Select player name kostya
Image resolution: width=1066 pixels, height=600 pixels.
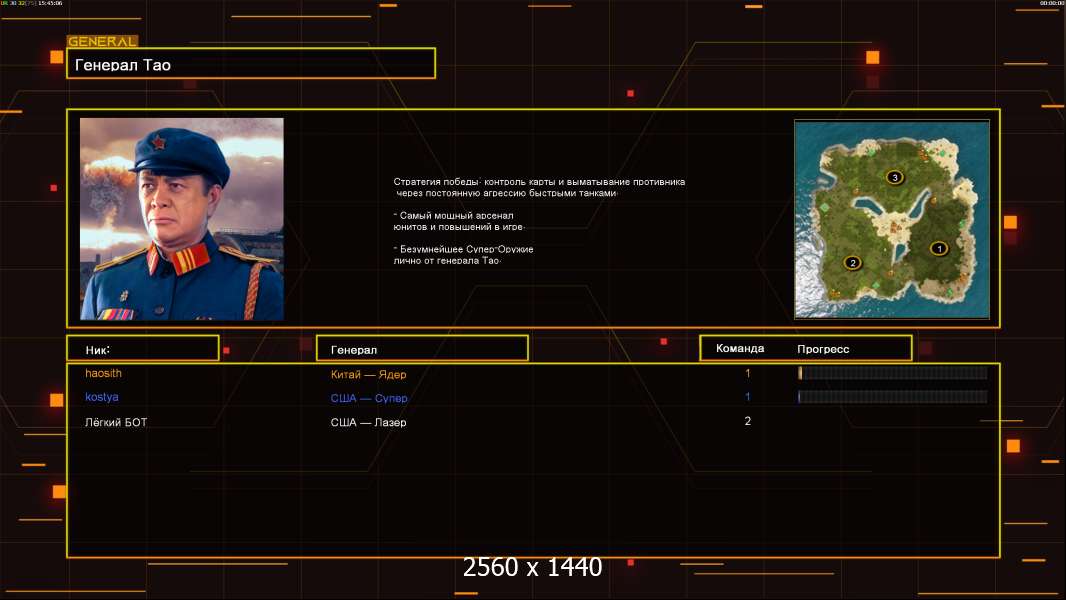tap(102, 397)
